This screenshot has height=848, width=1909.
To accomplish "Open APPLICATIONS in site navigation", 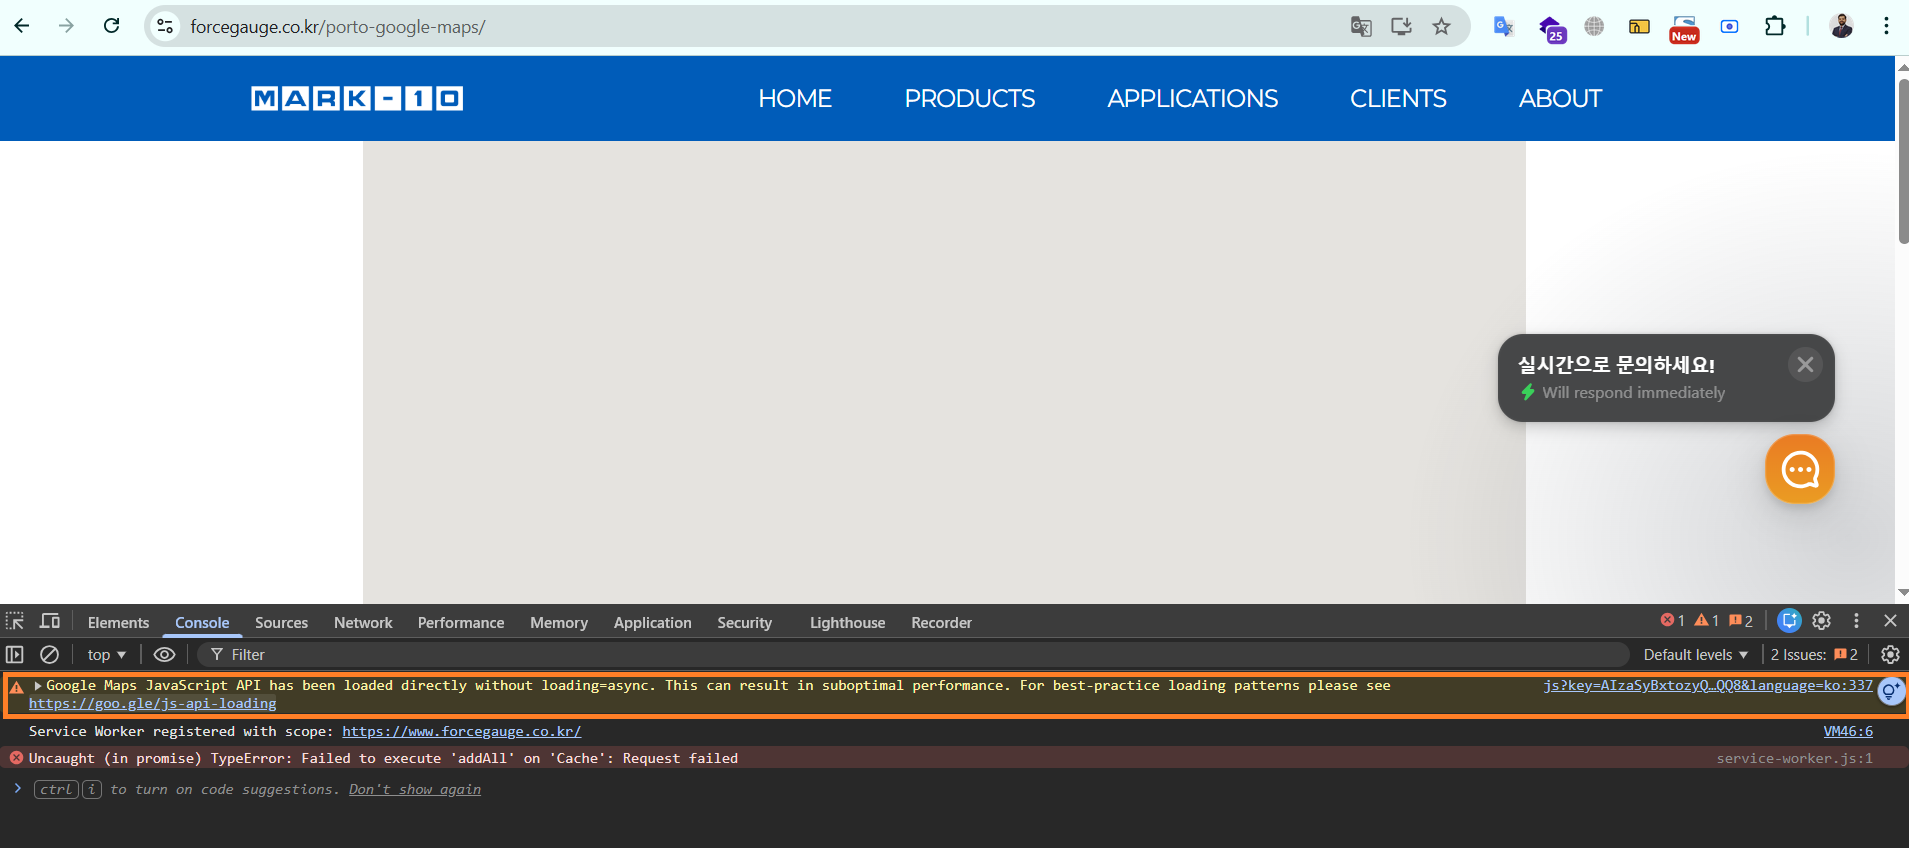I will tap(1193, 98).
